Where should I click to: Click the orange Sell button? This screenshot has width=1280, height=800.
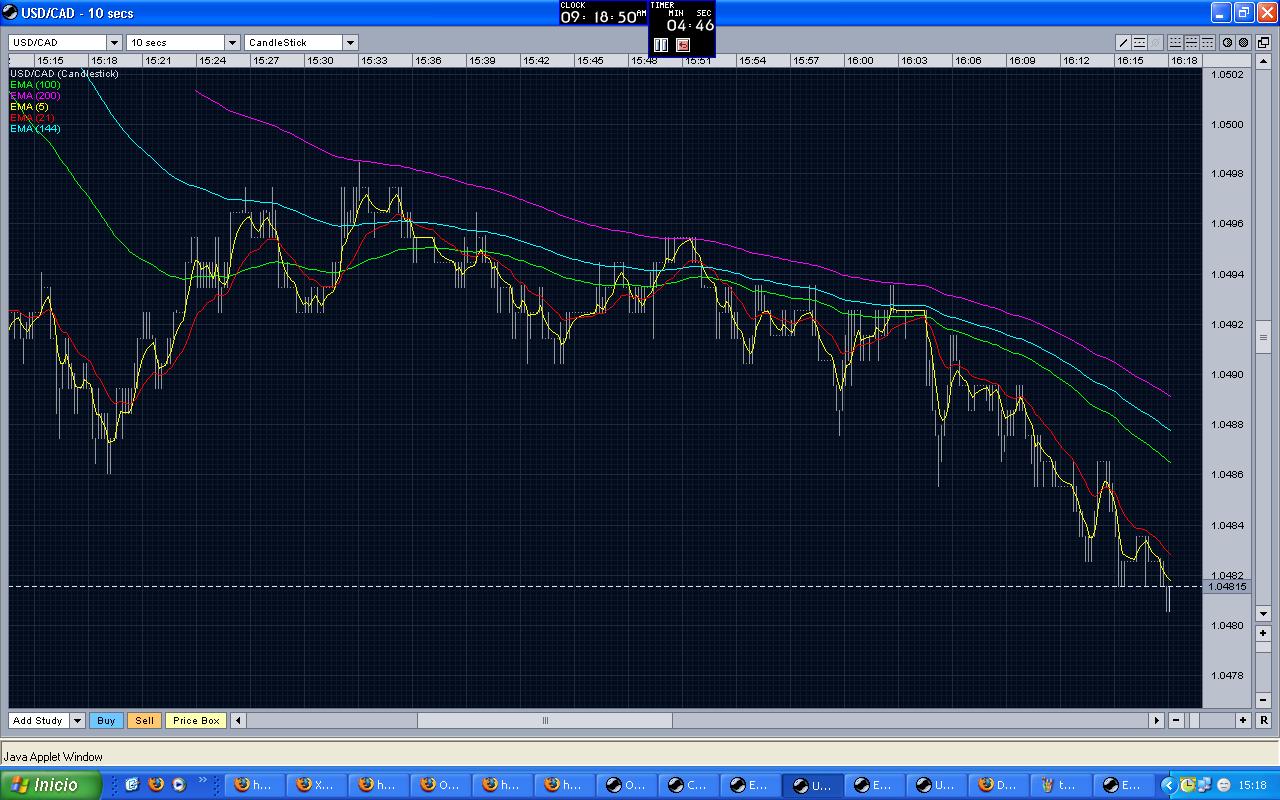145,720
